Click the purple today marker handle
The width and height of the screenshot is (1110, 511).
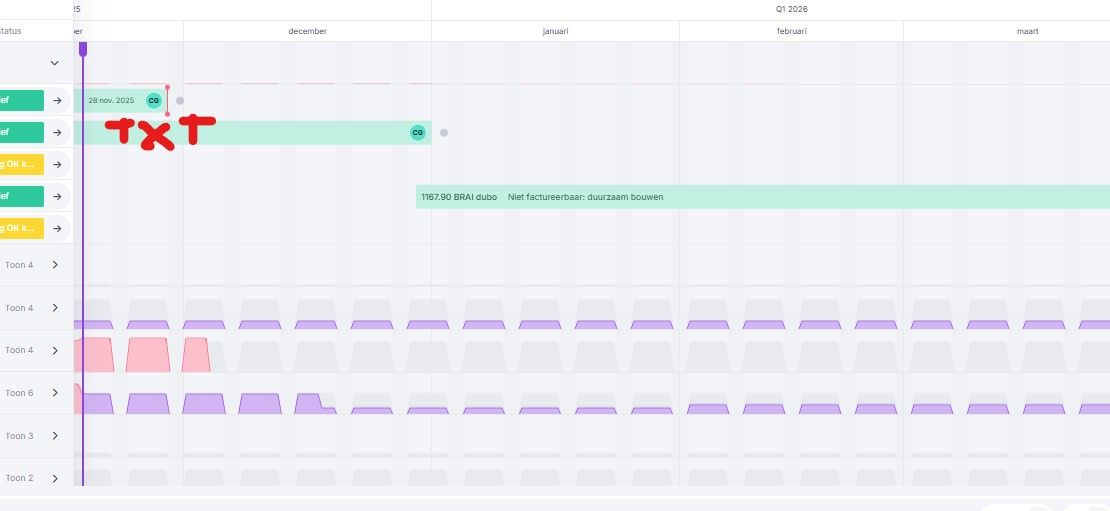pos(83,49)
